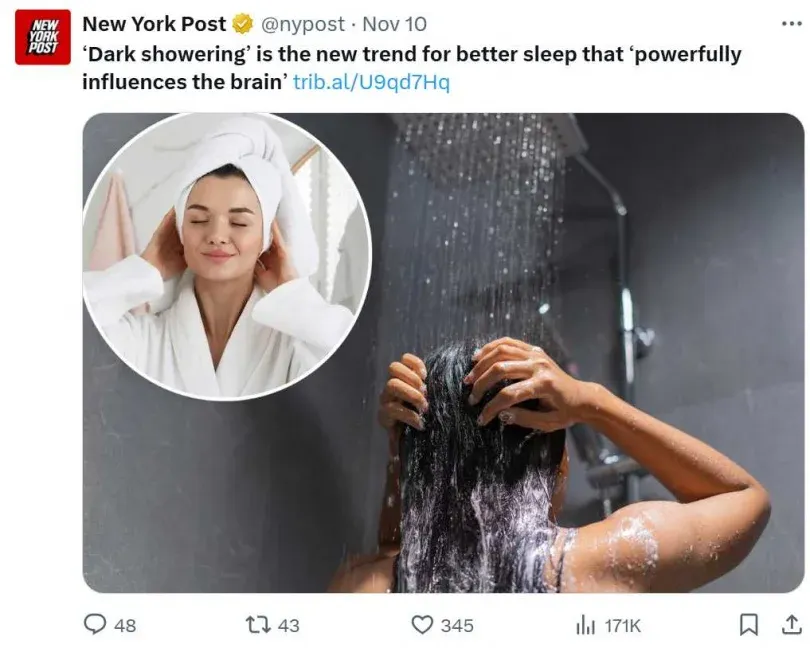The width and height of the screenshot is (810, 648).
Task: Open New York Post profile avatar
Action: coord(42,37)
